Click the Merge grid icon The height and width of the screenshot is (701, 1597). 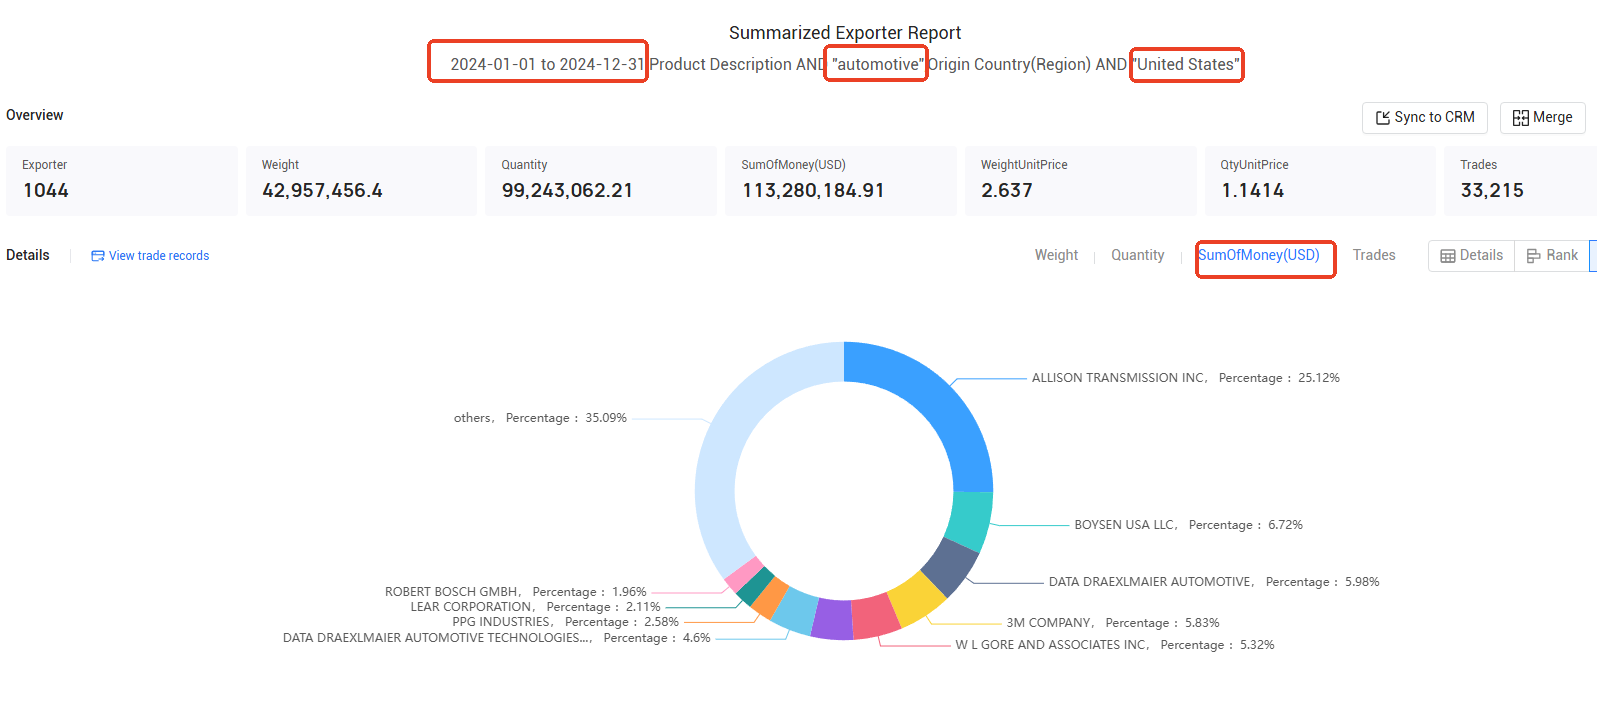tap(1520, 118)
